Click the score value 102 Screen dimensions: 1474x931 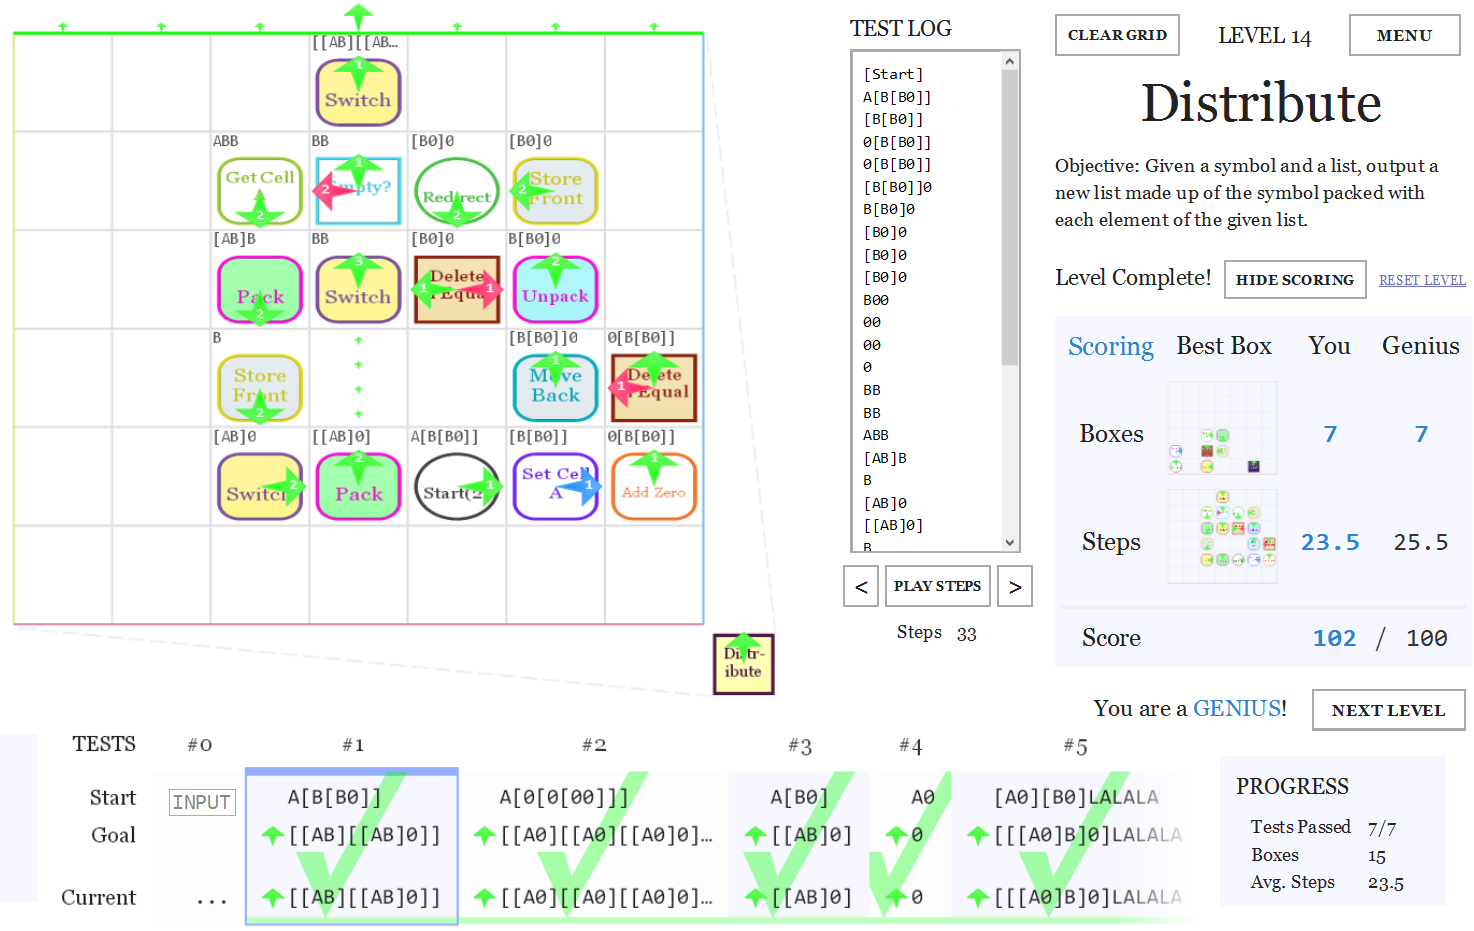1334,638
